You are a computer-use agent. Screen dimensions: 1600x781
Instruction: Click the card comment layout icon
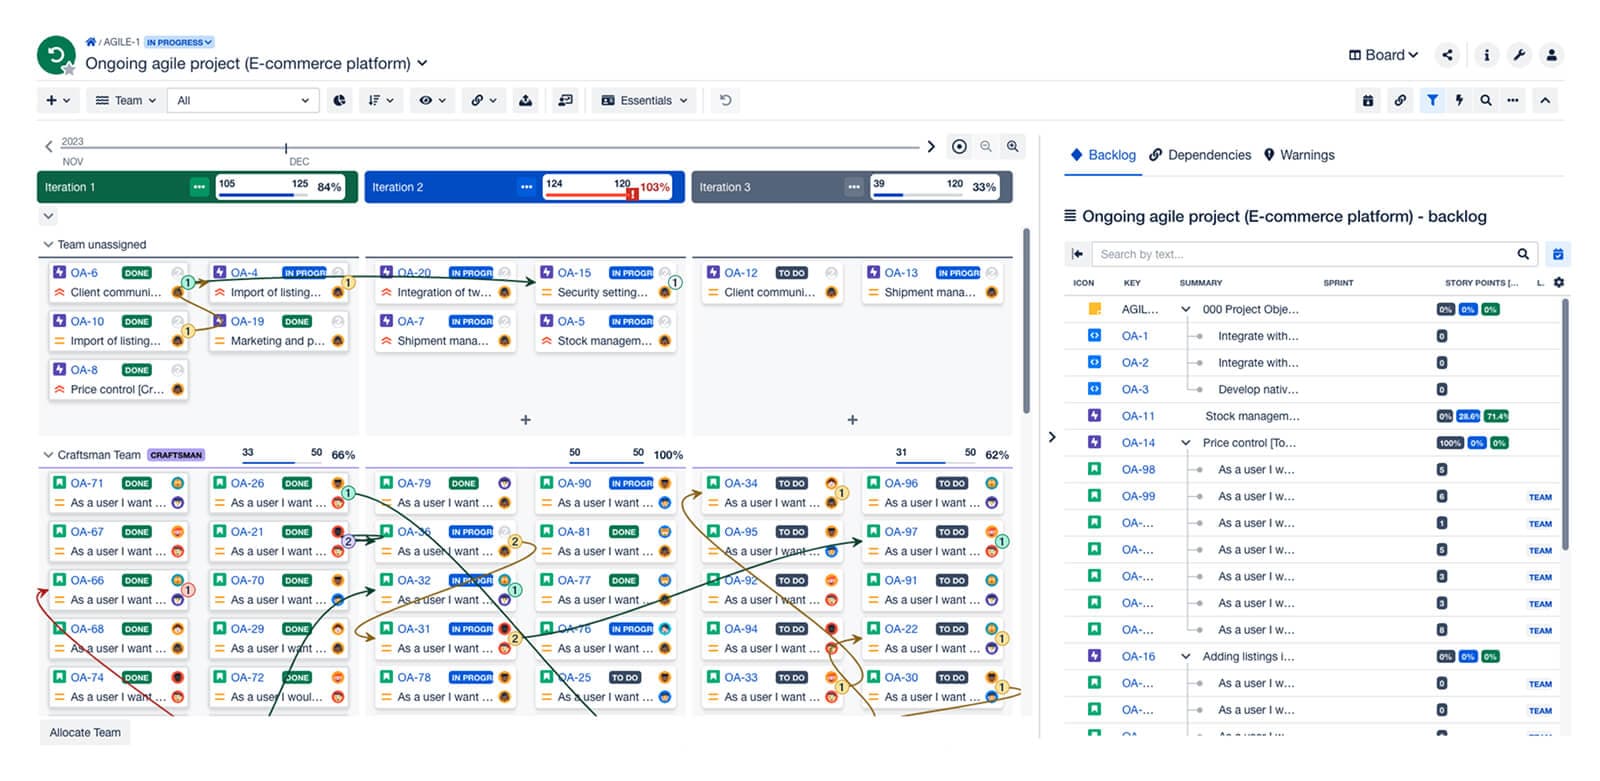[x=566, y=100]
